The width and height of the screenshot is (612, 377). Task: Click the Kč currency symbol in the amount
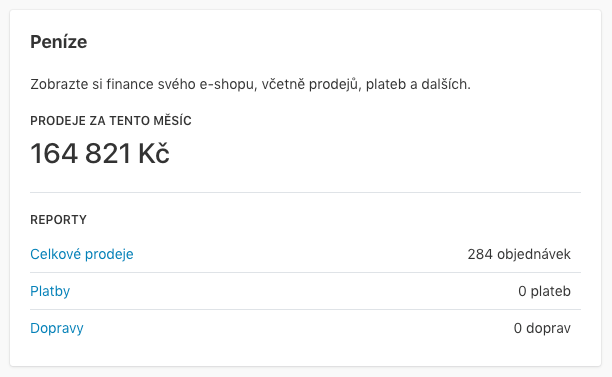(154, 153)
